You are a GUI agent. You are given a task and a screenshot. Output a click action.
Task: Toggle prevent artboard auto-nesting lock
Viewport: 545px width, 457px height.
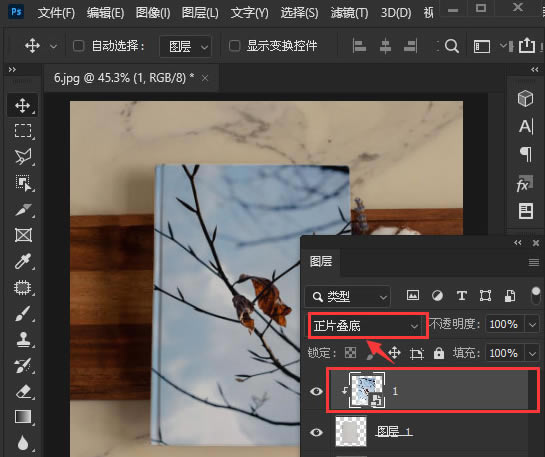tap(416, 353)
